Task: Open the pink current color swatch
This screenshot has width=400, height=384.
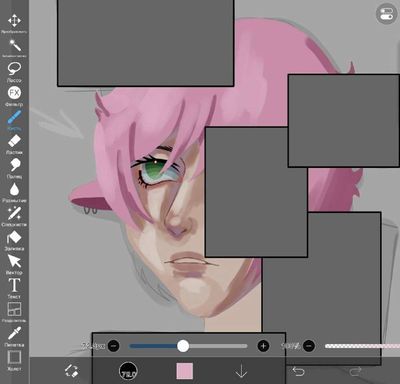Action: coord(184,371)
